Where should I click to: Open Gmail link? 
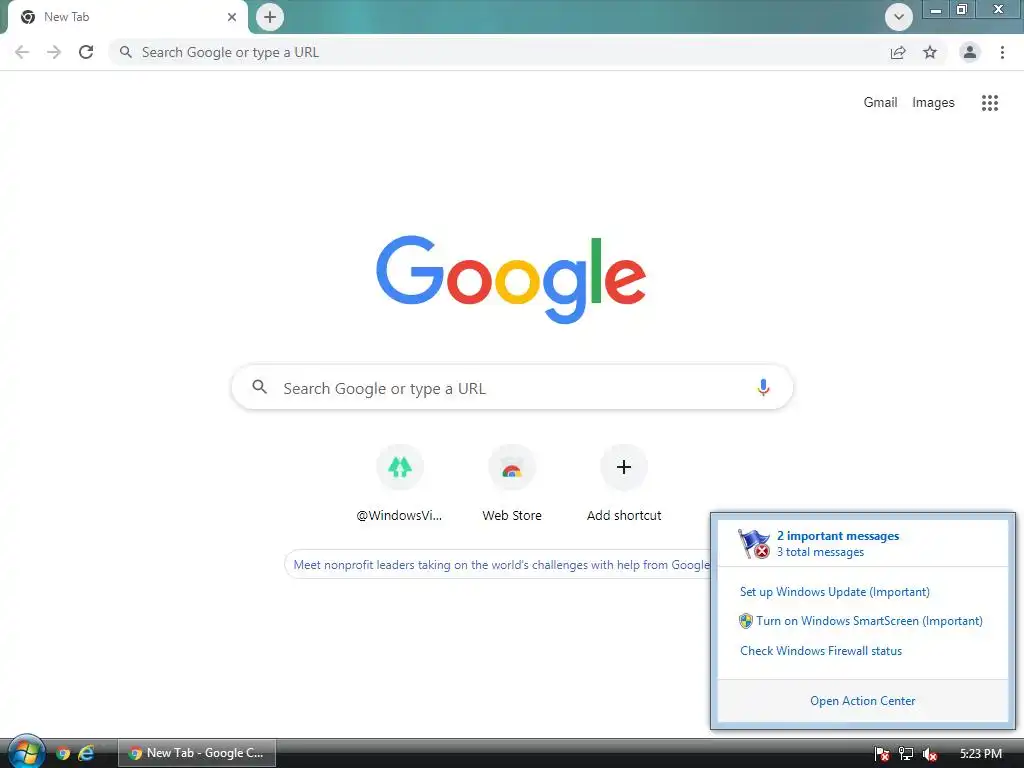pyautogui.click(x=880, y=103)
